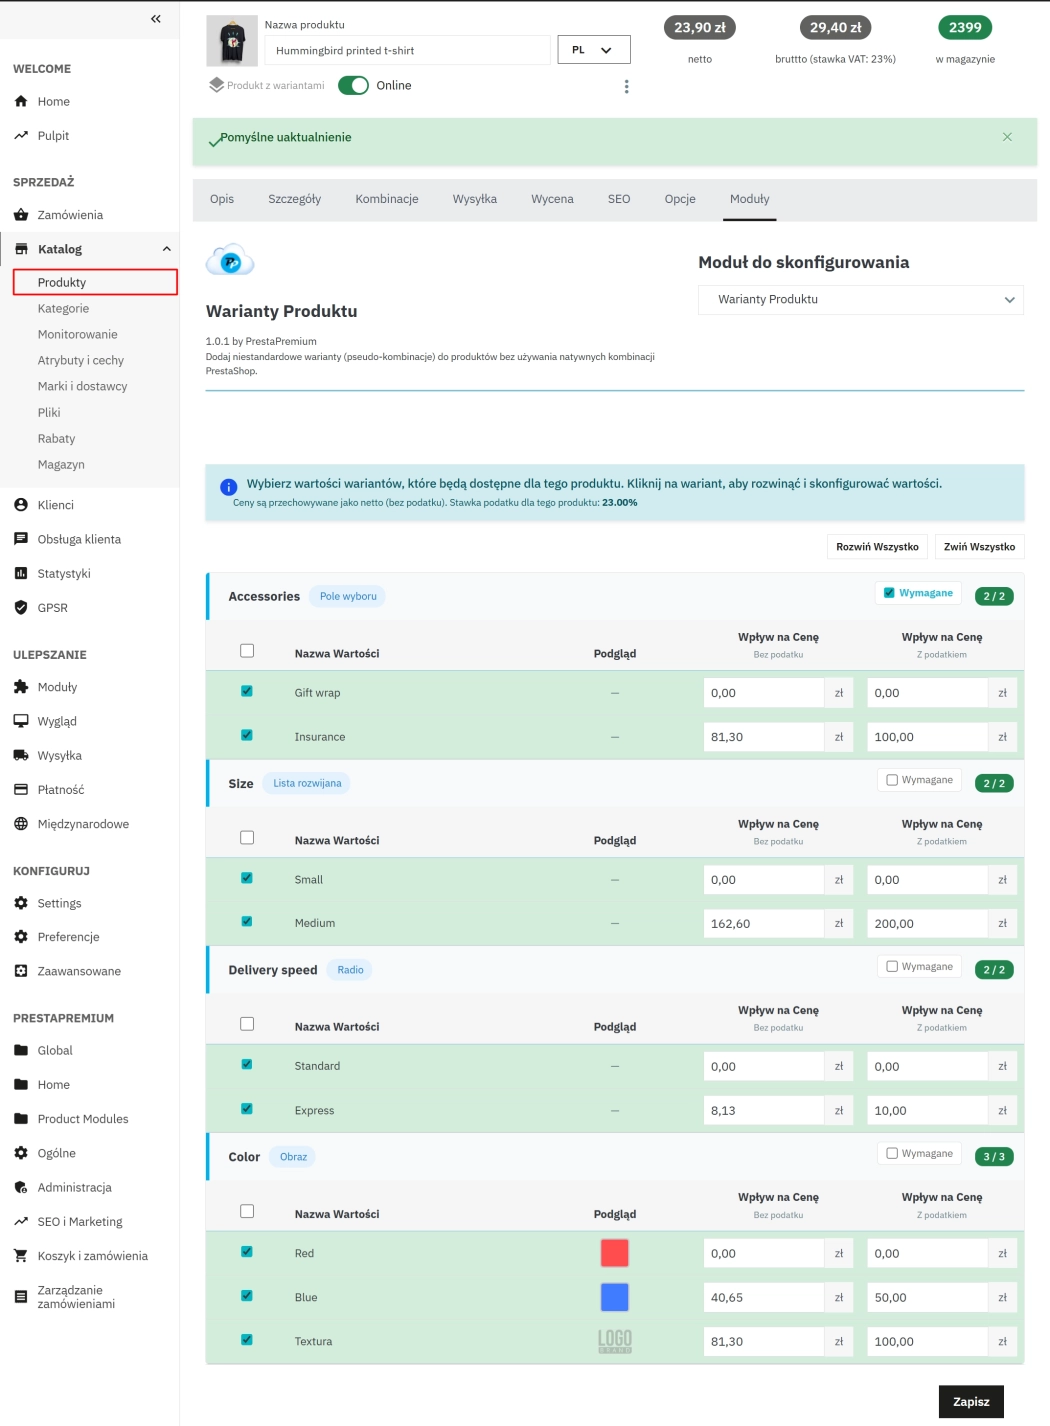Click the Blue color preview swatch

[x=615, y=1297]
